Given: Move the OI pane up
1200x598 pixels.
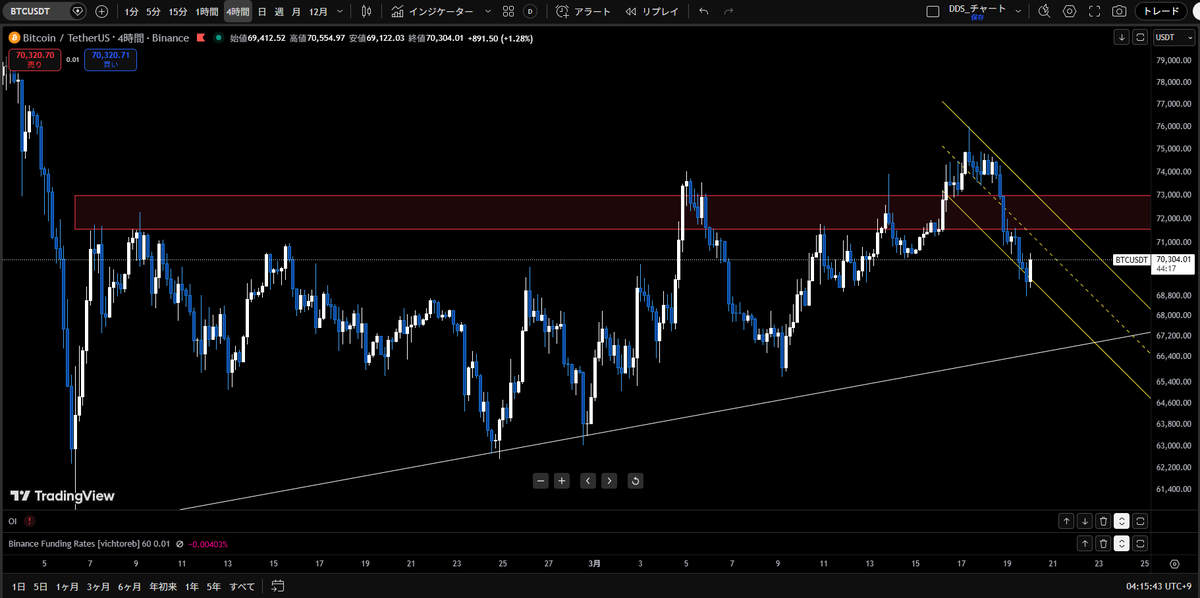Looking at the screenshot, I should pos(1067,521).
